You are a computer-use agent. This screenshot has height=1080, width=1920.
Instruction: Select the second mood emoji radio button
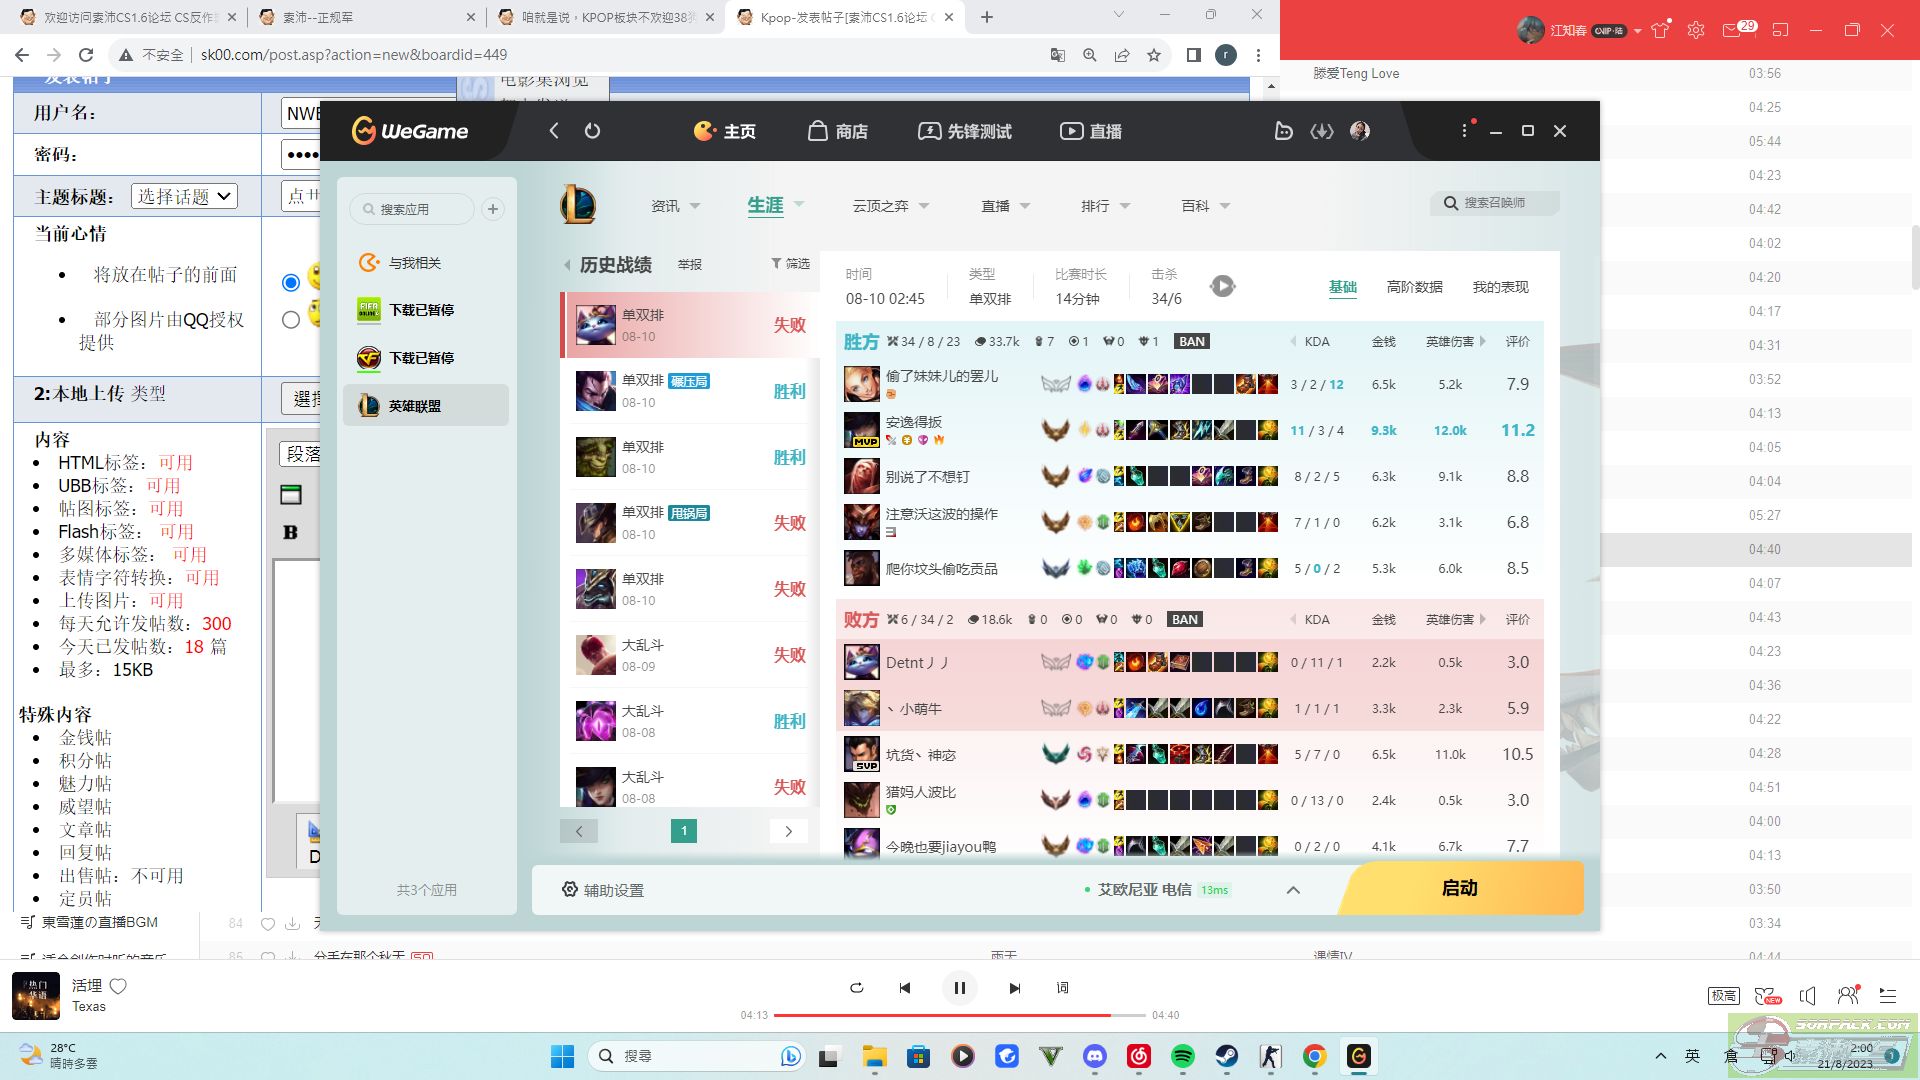pos(291,320)
